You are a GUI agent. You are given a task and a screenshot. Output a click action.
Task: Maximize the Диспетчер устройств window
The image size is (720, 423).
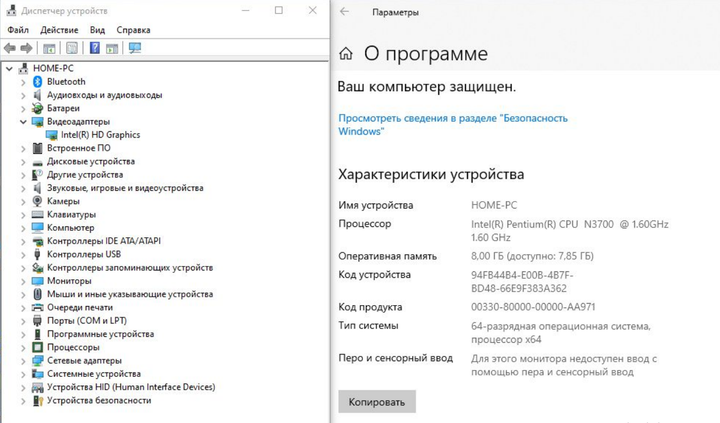coord(279,11)
